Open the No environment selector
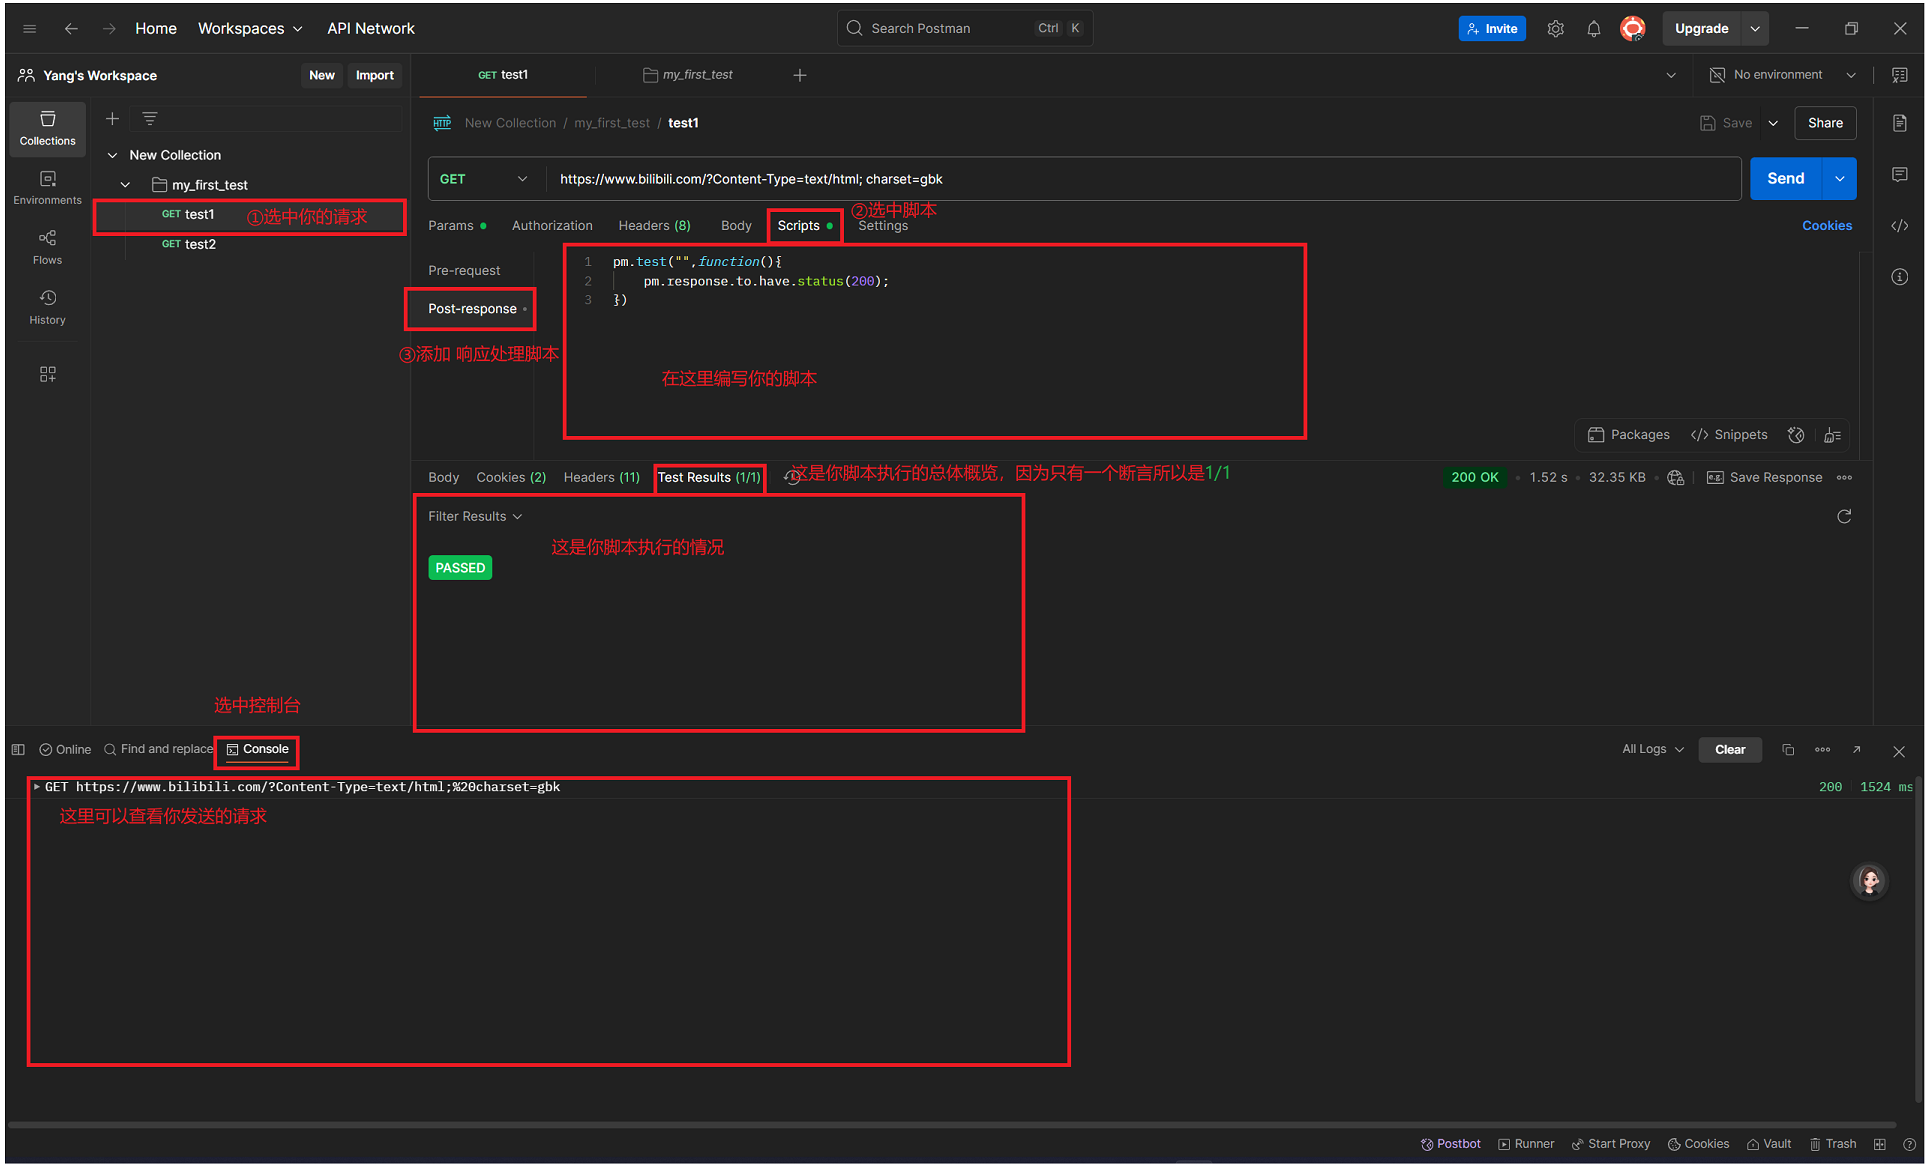Screen dimensions: 1929x1171 click(1783, 75)
